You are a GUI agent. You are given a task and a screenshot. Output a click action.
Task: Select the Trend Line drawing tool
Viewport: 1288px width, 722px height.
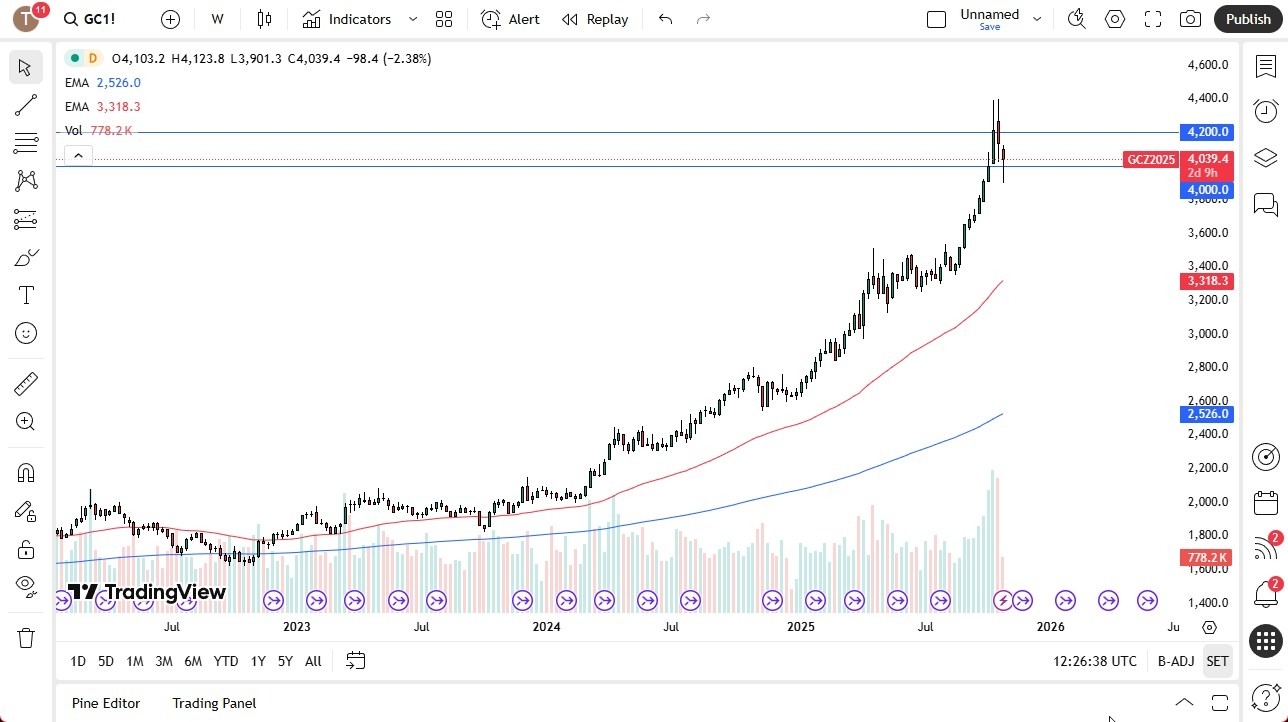[x=26, y=105]
